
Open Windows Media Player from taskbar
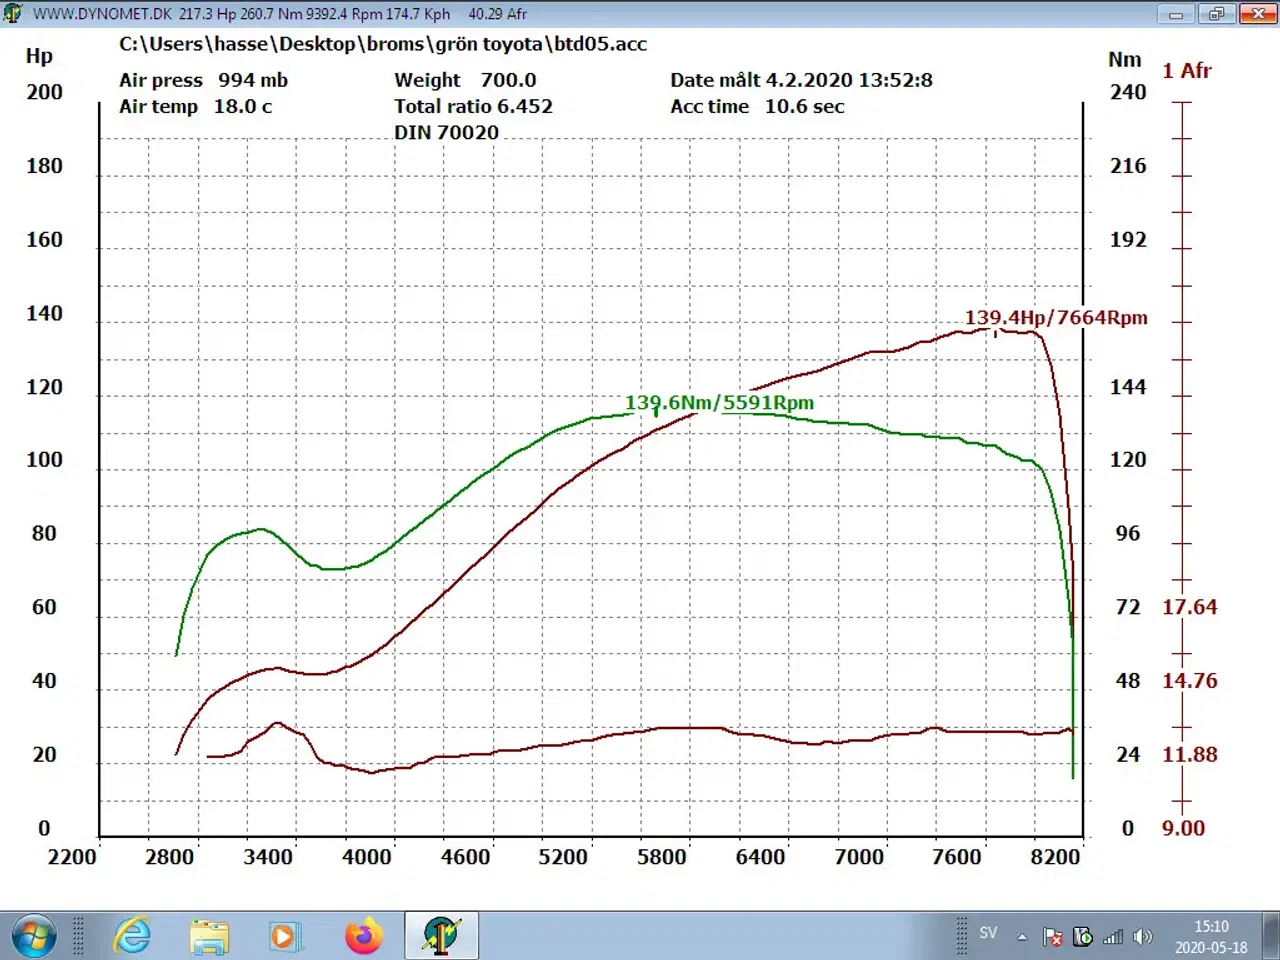284,937
